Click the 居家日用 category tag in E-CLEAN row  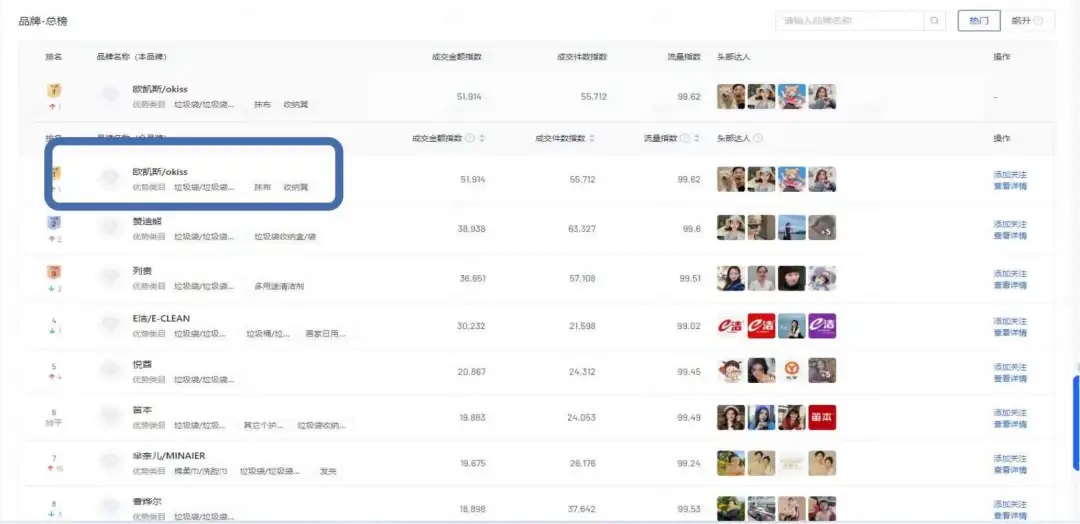pos(324,334)
